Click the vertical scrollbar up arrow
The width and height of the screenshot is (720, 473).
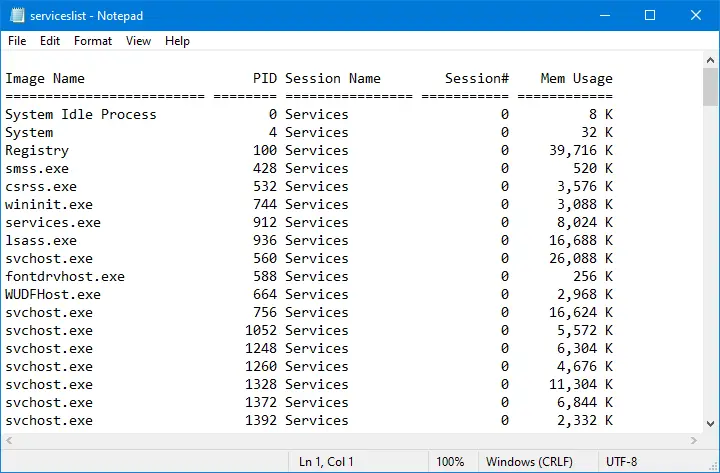click(710, 60)
